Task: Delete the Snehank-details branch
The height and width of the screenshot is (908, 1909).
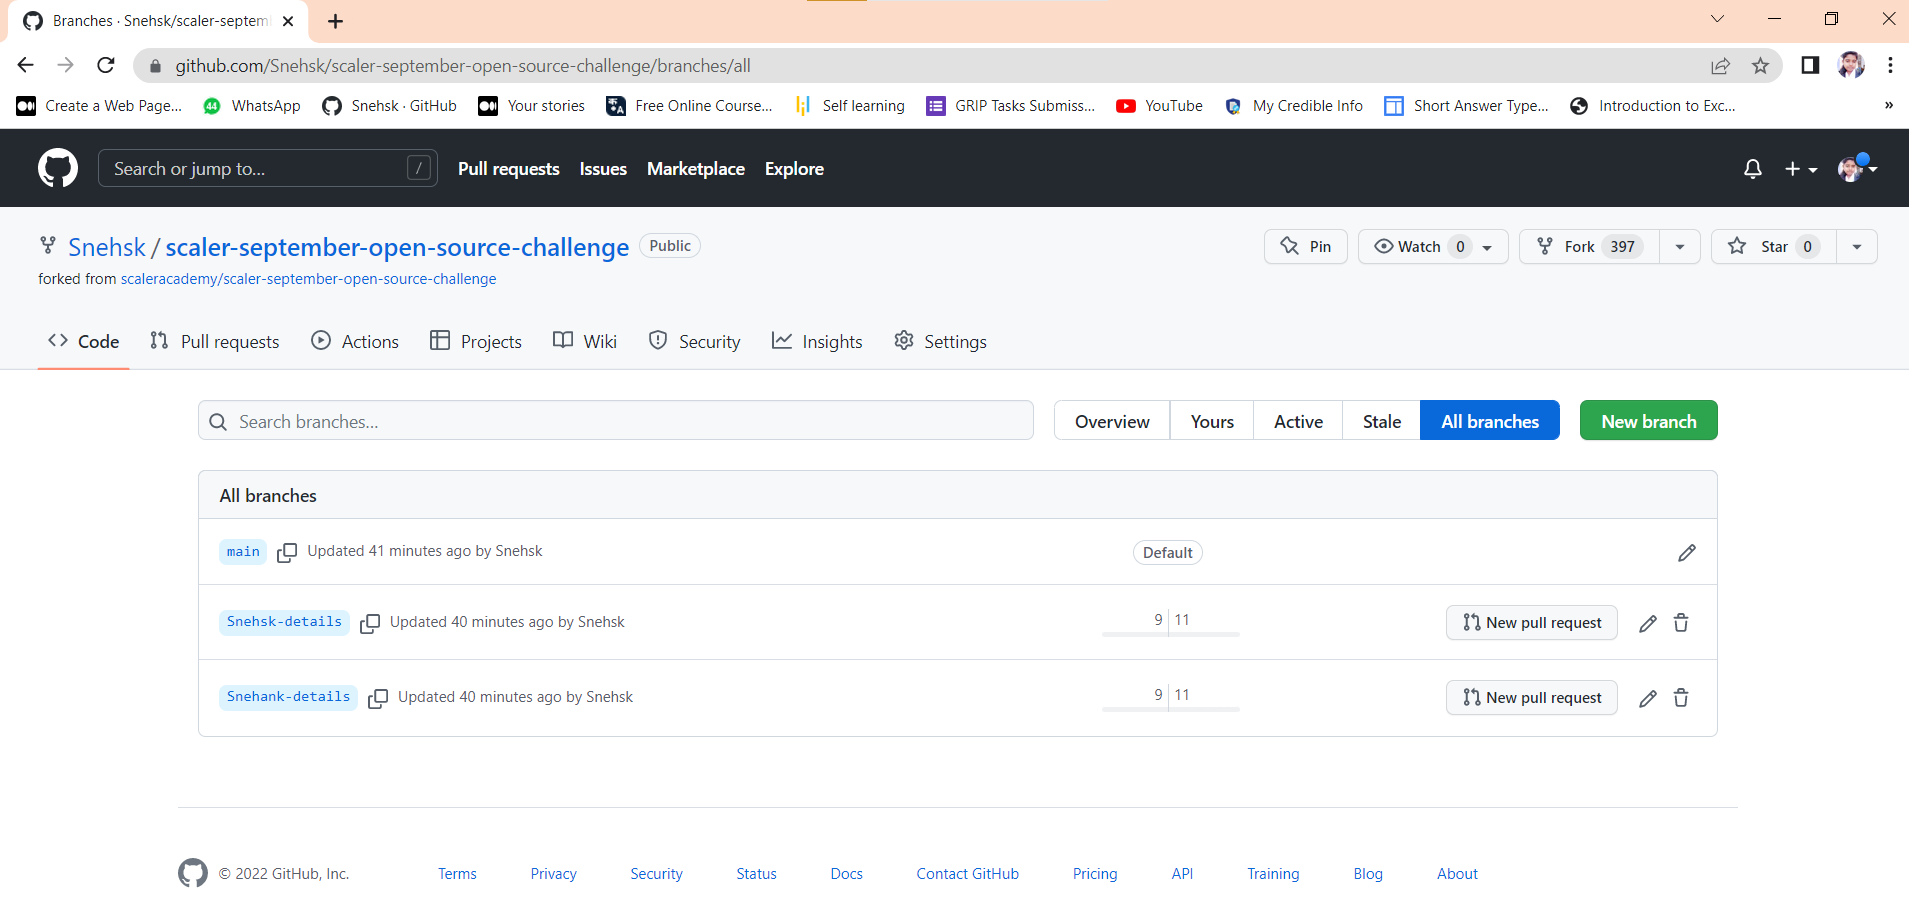Action: (1680, 697)
